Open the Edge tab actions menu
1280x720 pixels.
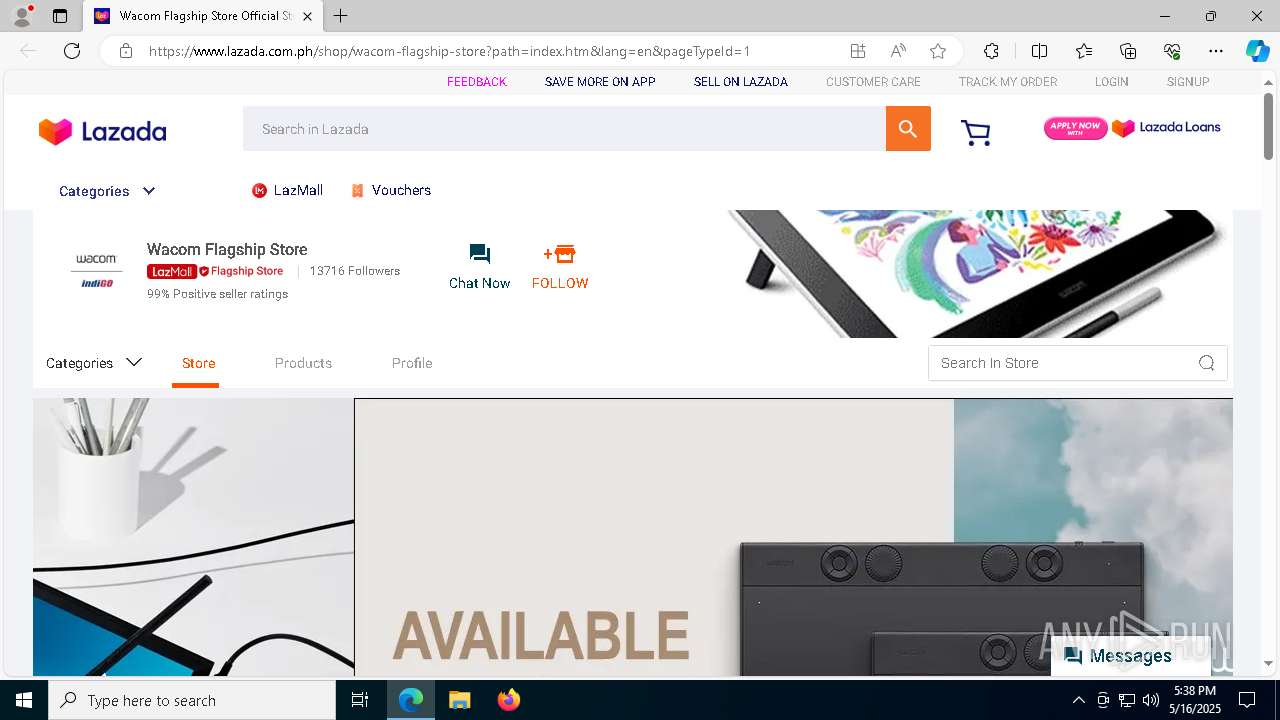click(x=60, y=16)
